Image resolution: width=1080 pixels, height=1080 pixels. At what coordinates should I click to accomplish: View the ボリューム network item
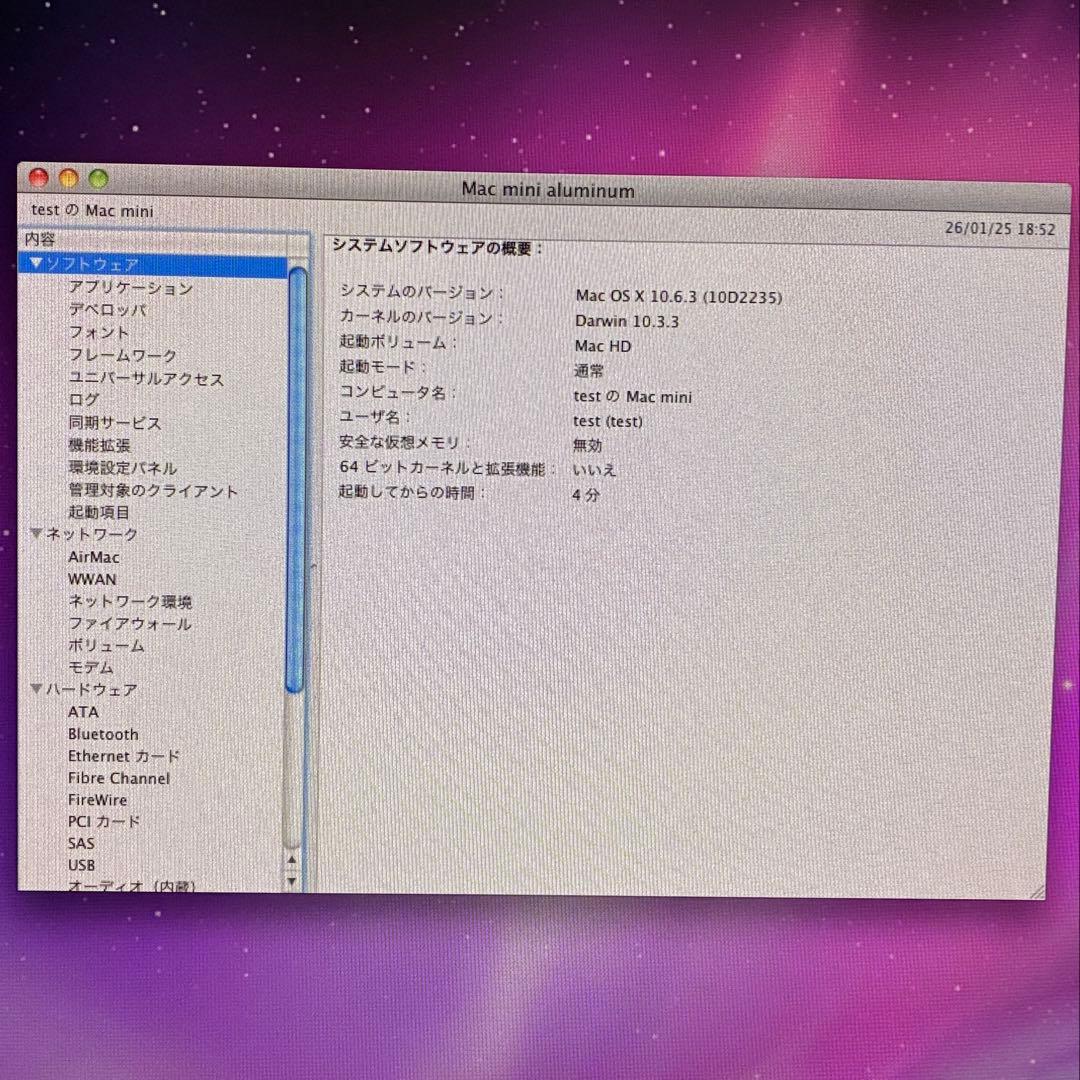click(x=105, y=645)
